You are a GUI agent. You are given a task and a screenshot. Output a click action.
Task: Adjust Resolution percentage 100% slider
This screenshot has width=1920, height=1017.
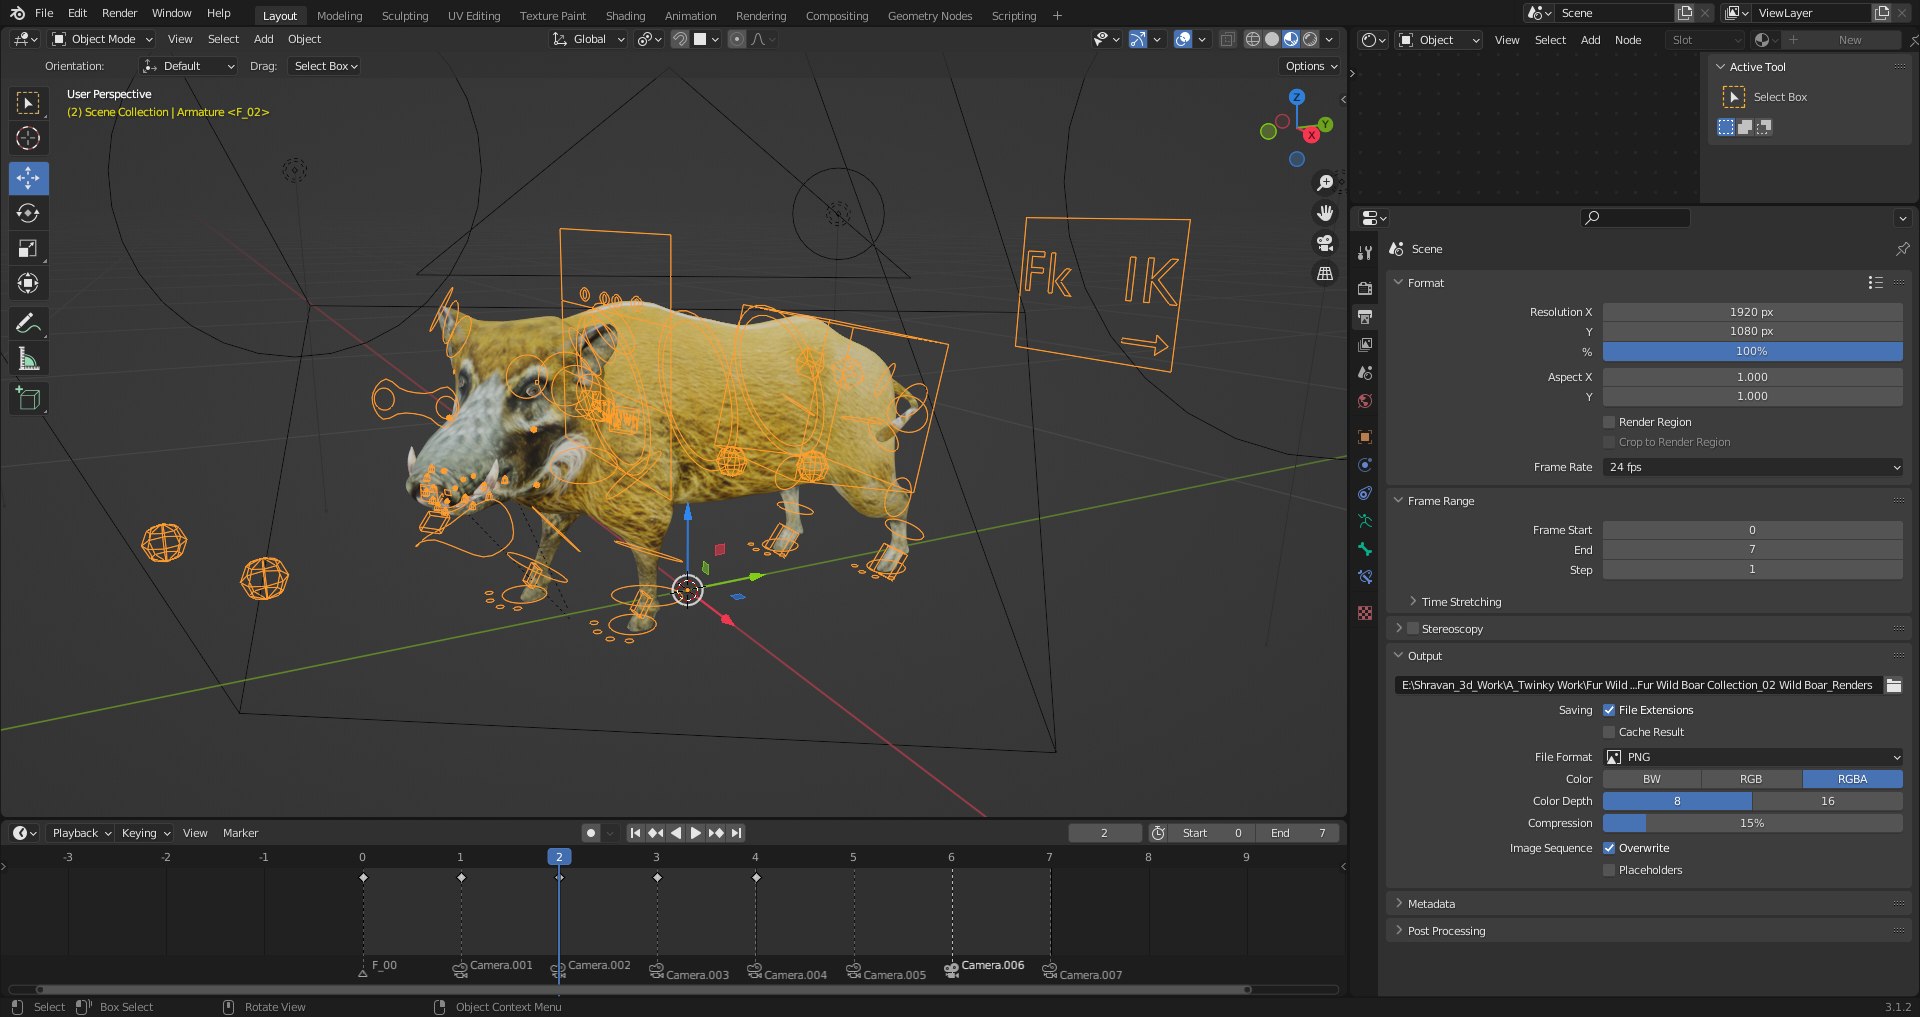pyautogui.click(x=1752, y=352)
